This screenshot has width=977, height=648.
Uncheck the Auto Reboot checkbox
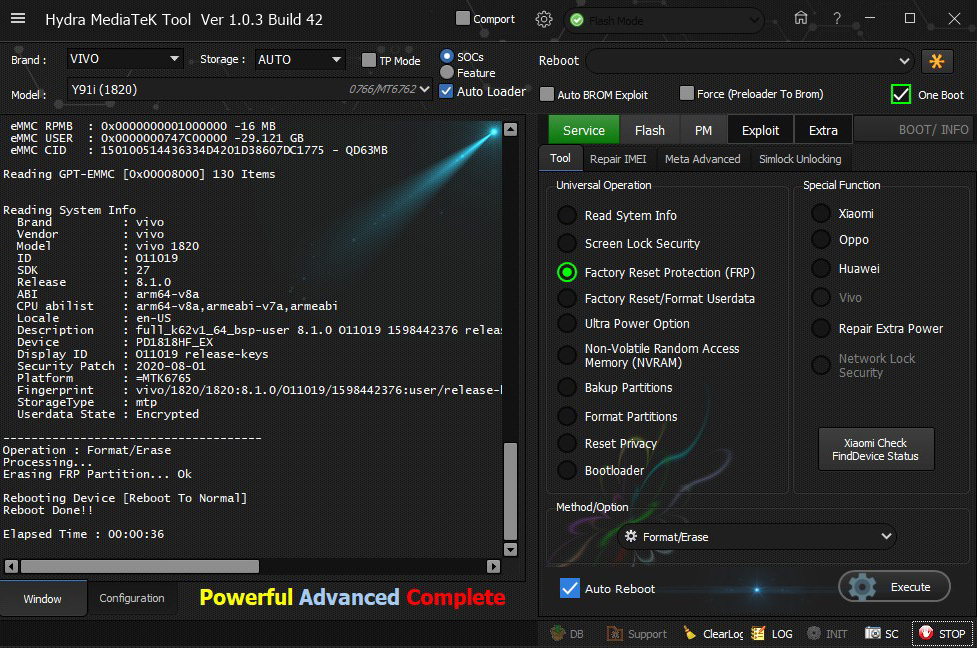click(x=570, y=588)
